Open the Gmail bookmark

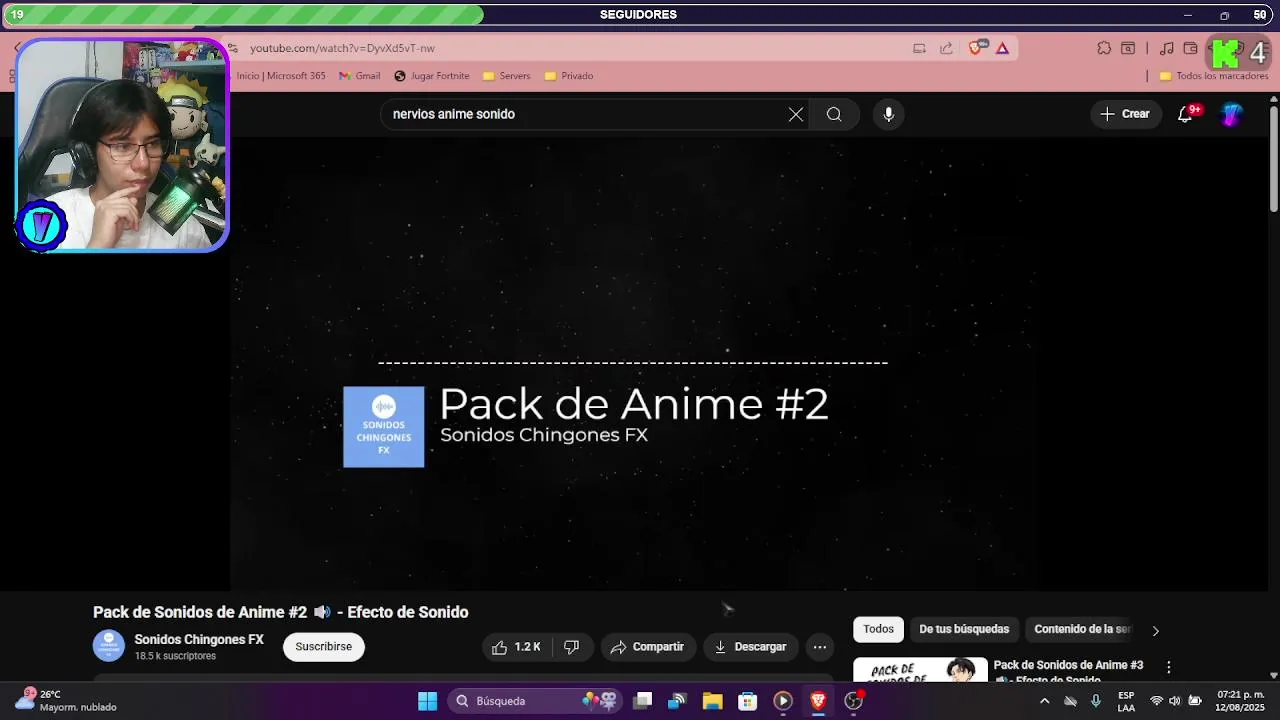coord(360,76)
